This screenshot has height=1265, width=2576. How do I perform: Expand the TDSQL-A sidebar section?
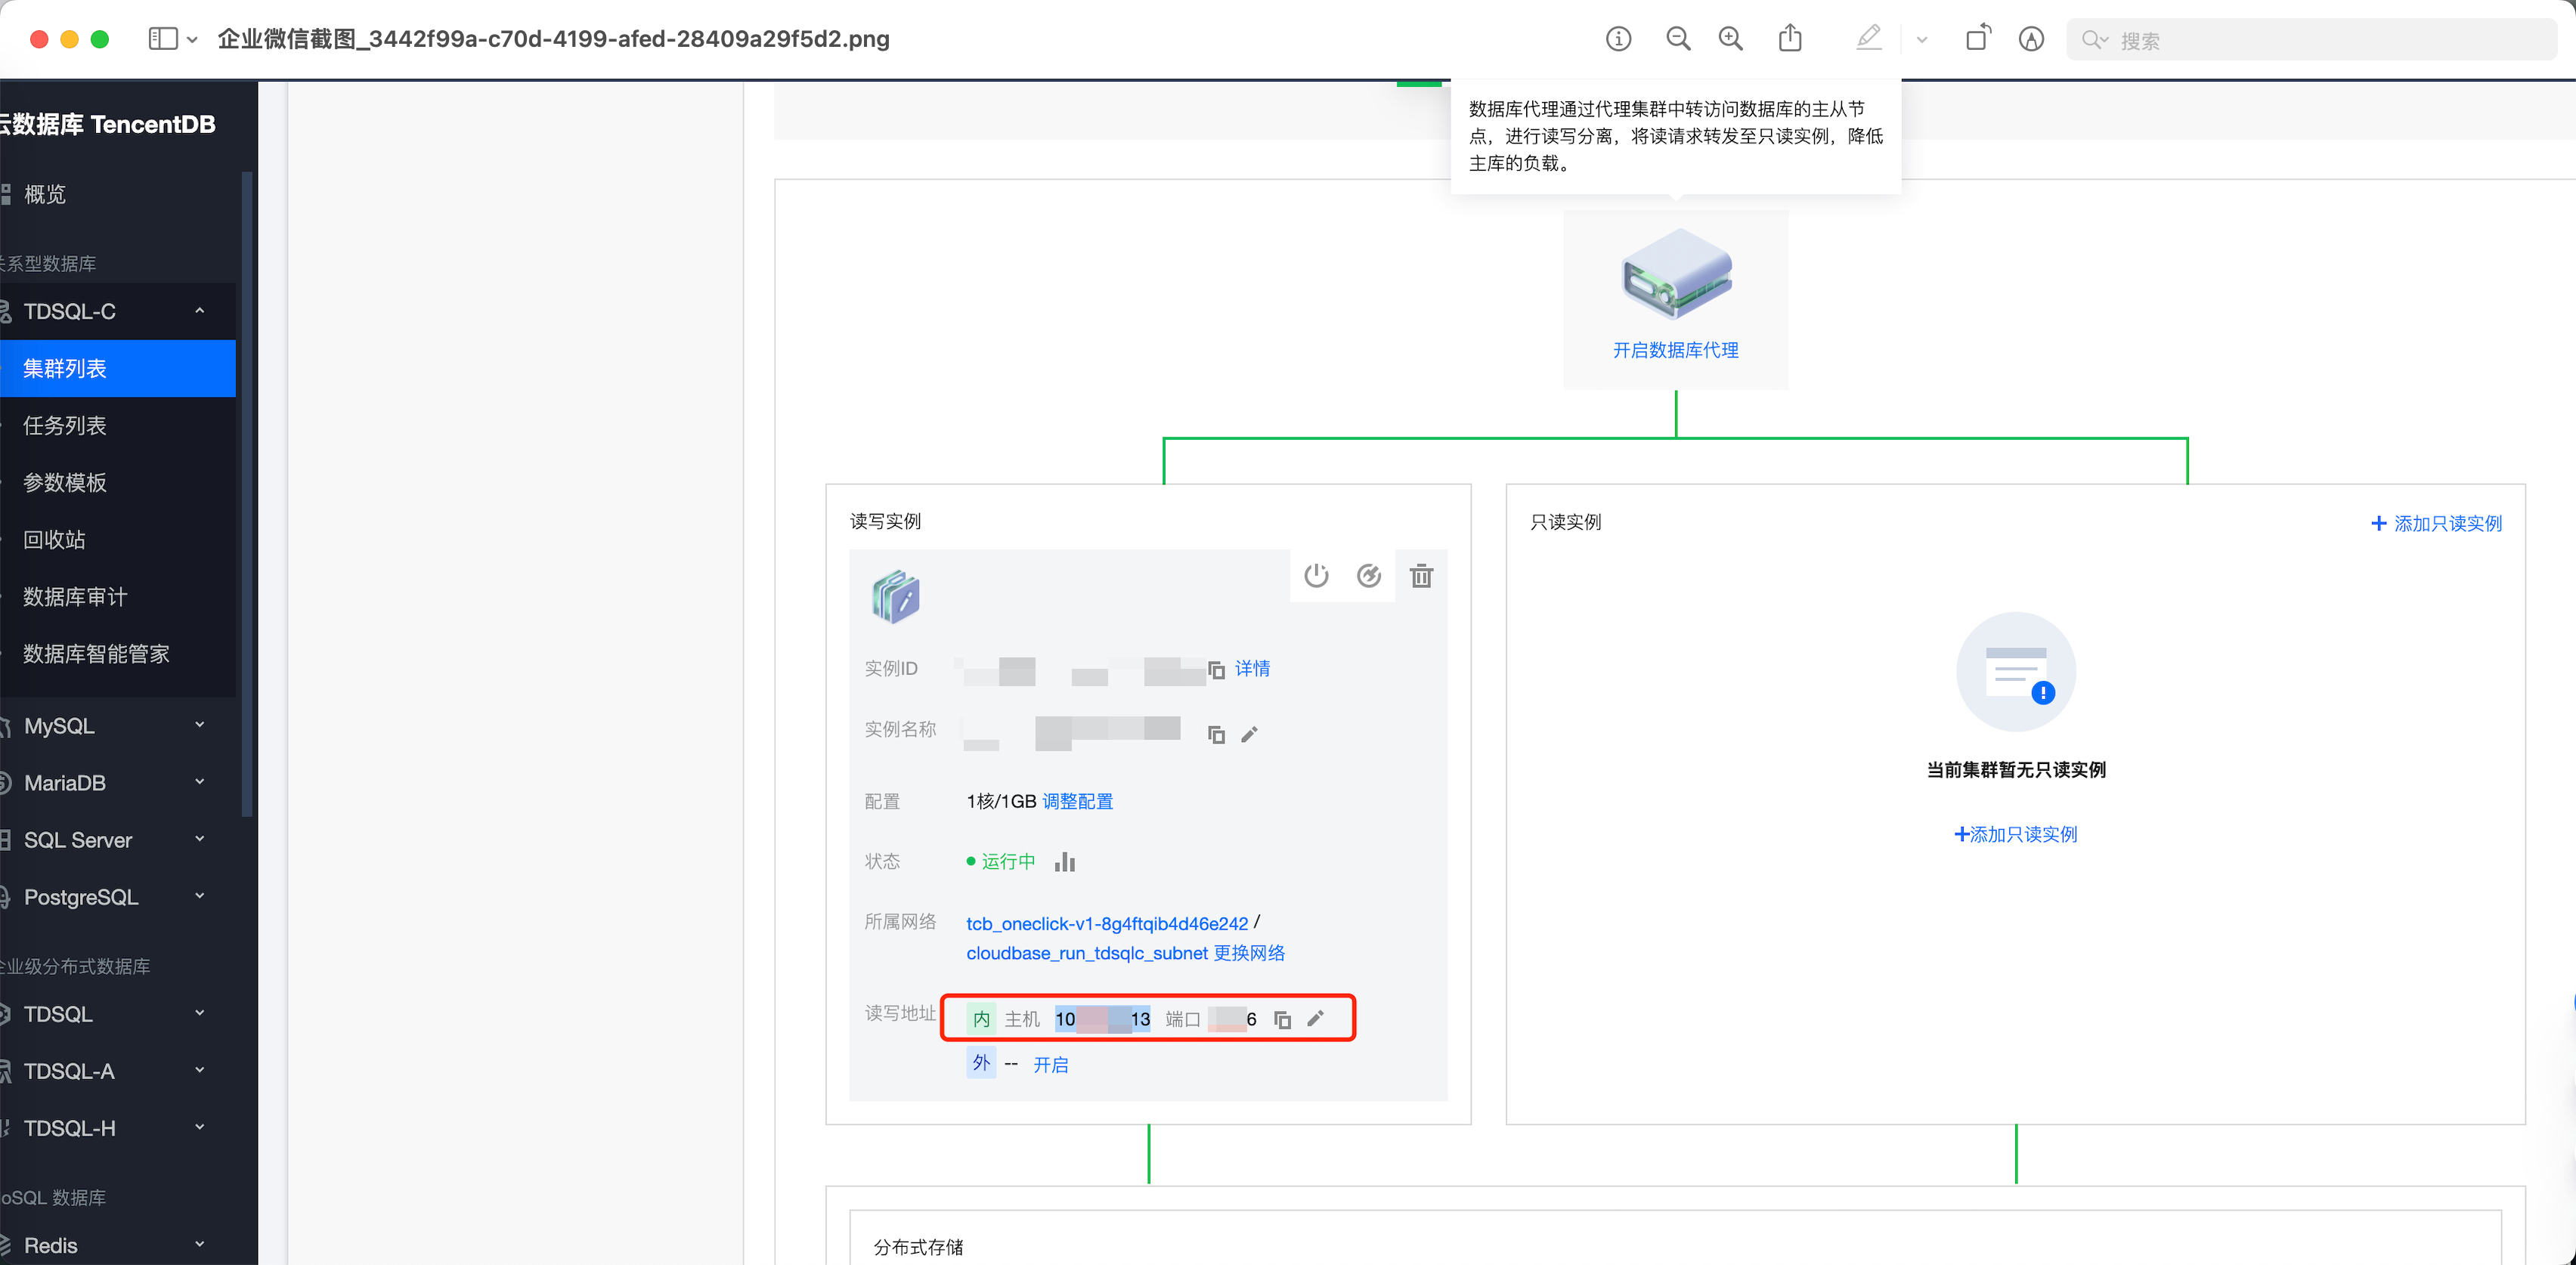pos(118,1070)
